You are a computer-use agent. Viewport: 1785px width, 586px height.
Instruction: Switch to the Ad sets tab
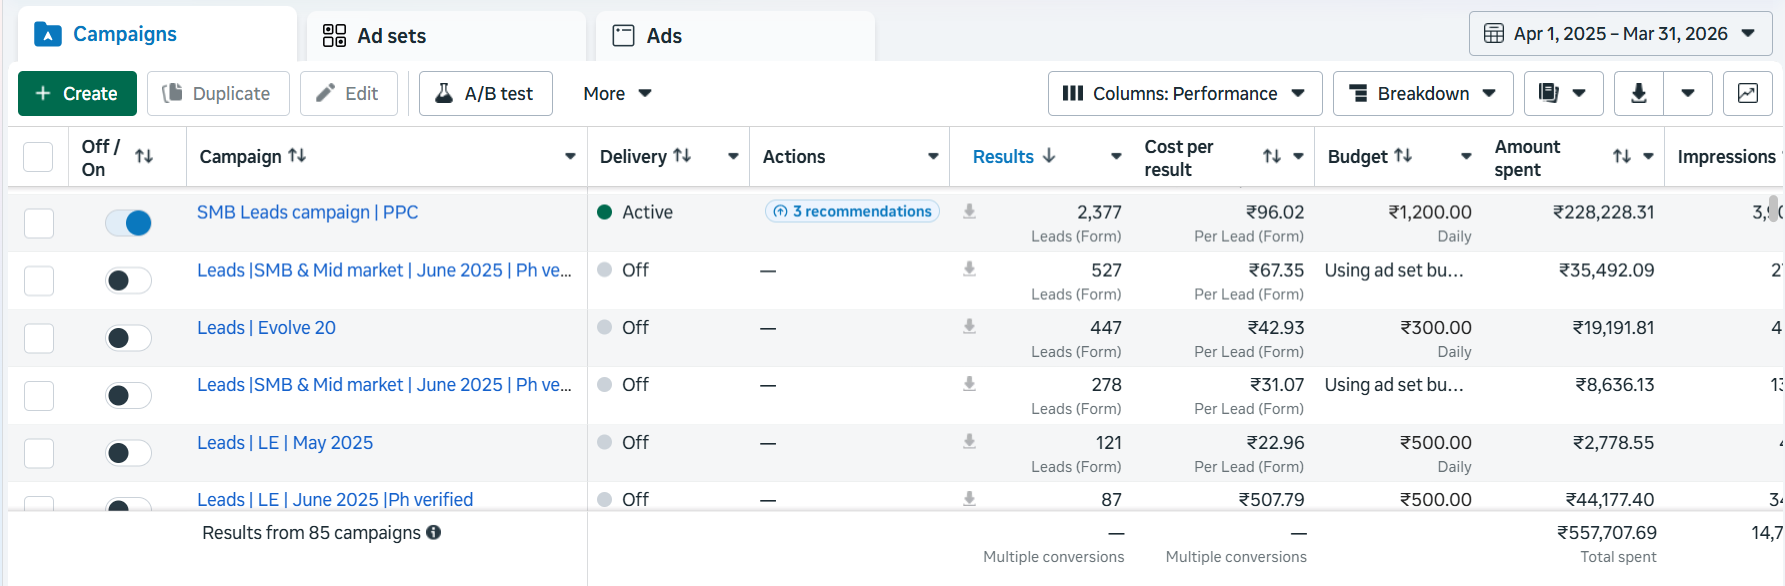446,36
